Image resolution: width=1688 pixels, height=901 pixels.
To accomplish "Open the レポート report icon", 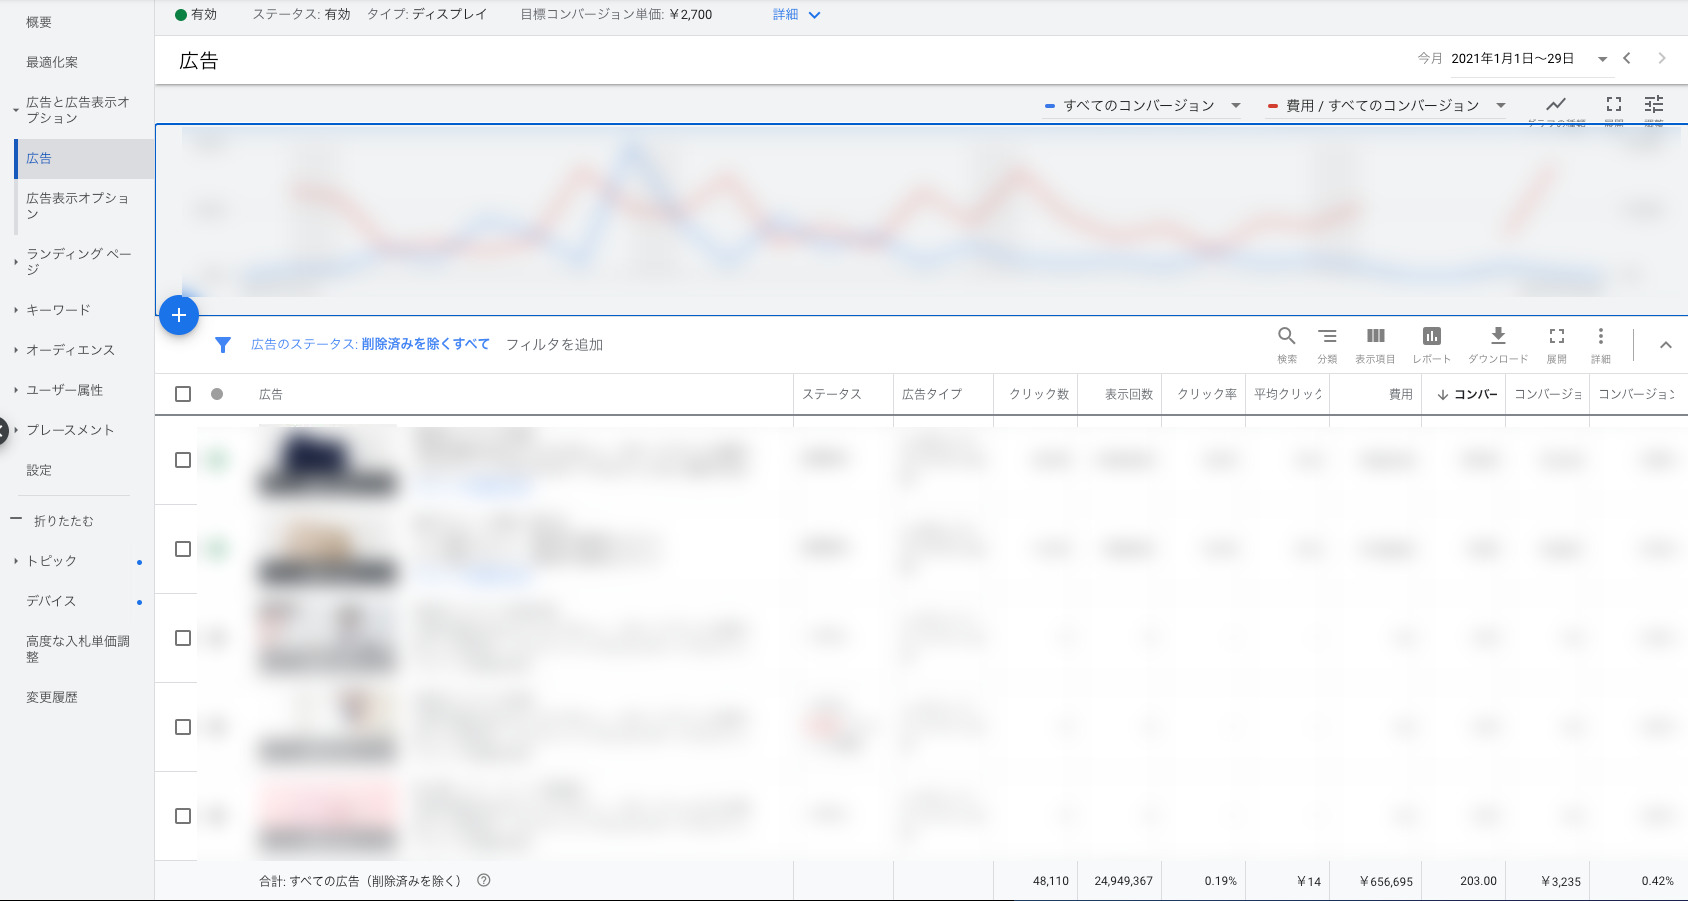I will [x=1431, y=337].
